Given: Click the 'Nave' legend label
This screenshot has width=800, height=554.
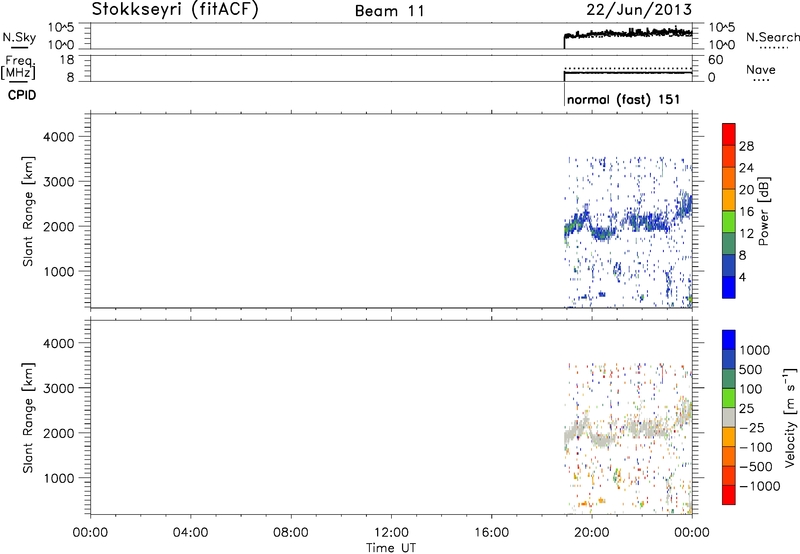Looking at the screenshot, I should (761, 69).
